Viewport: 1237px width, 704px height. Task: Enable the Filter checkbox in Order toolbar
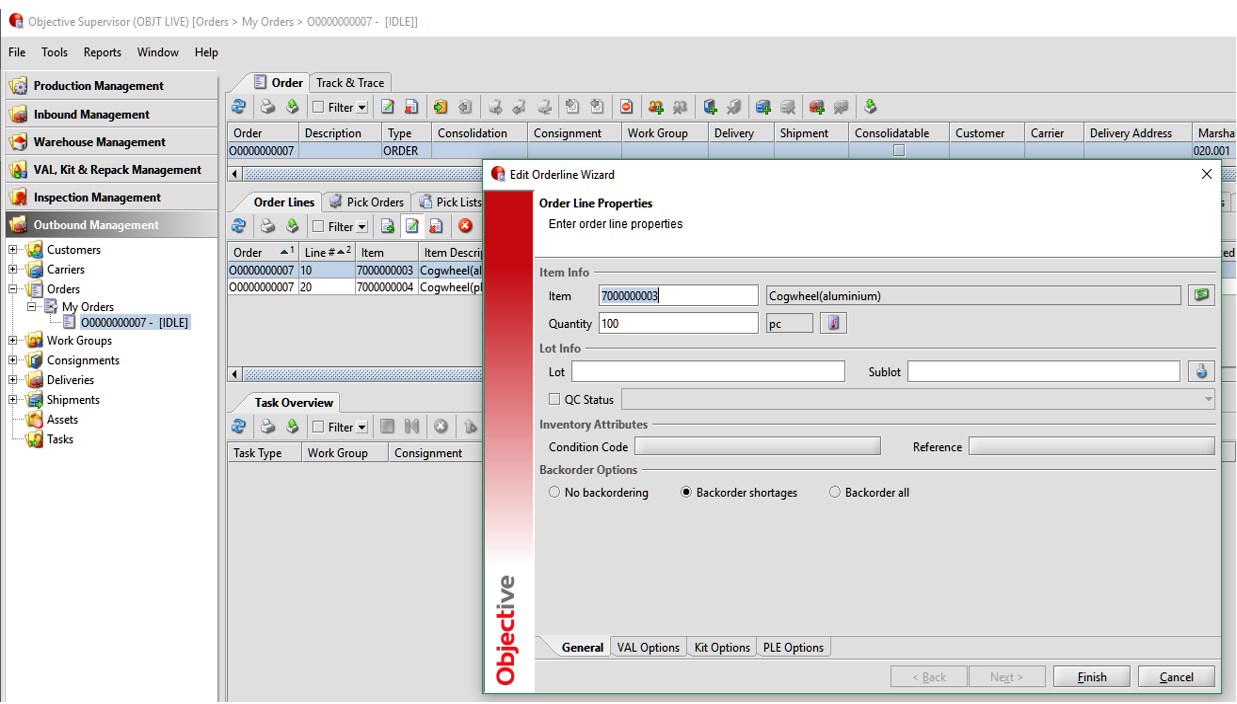pyautogui.click(x=318, y=107)
